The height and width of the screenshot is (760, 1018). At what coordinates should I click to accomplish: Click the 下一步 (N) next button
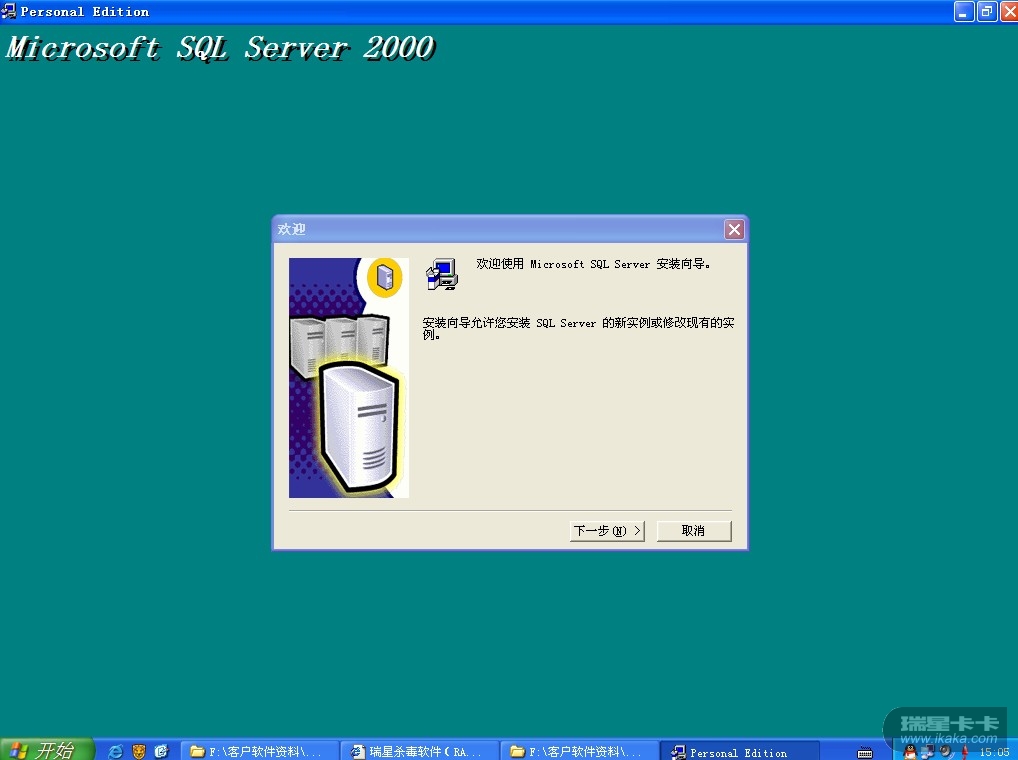tap(607, 531)
